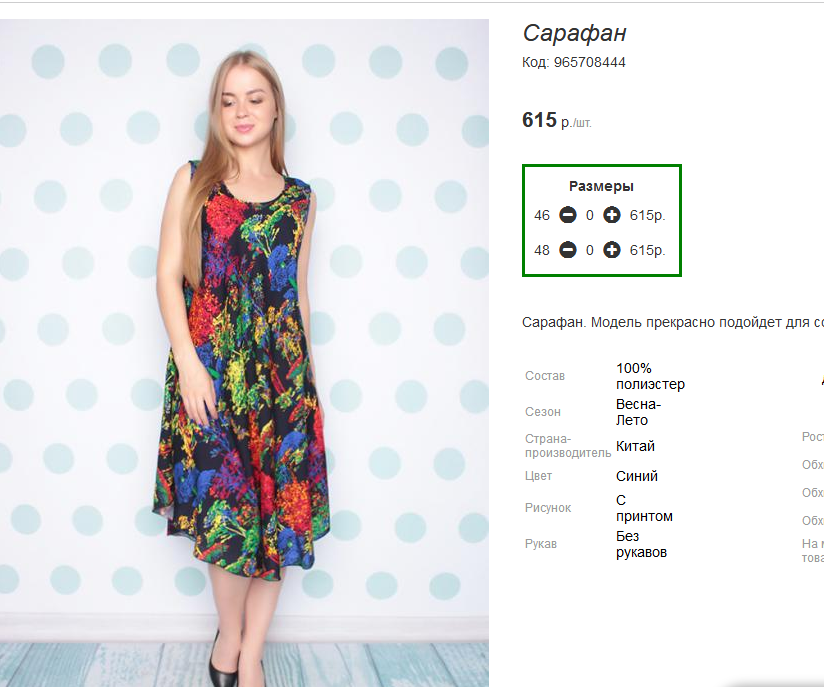Click the quantity value for size 48
Image resolution: width=824 pixels, height=687 pixels.
590,250
